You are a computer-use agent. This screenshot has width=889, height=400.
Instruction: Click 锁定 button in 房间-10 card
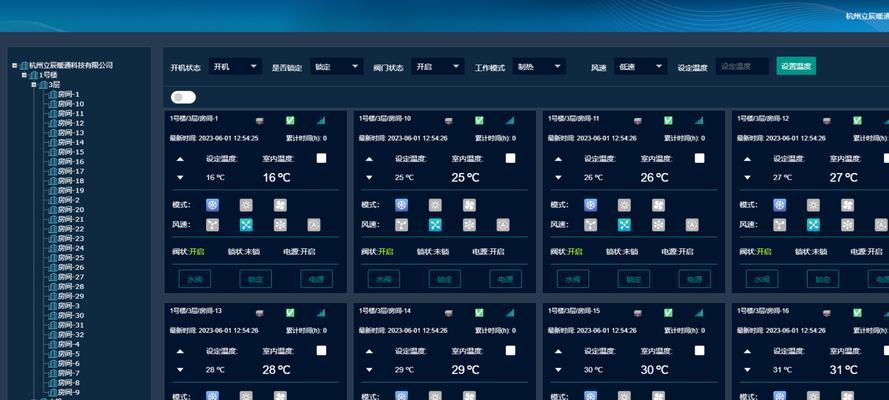pos(444,279)
